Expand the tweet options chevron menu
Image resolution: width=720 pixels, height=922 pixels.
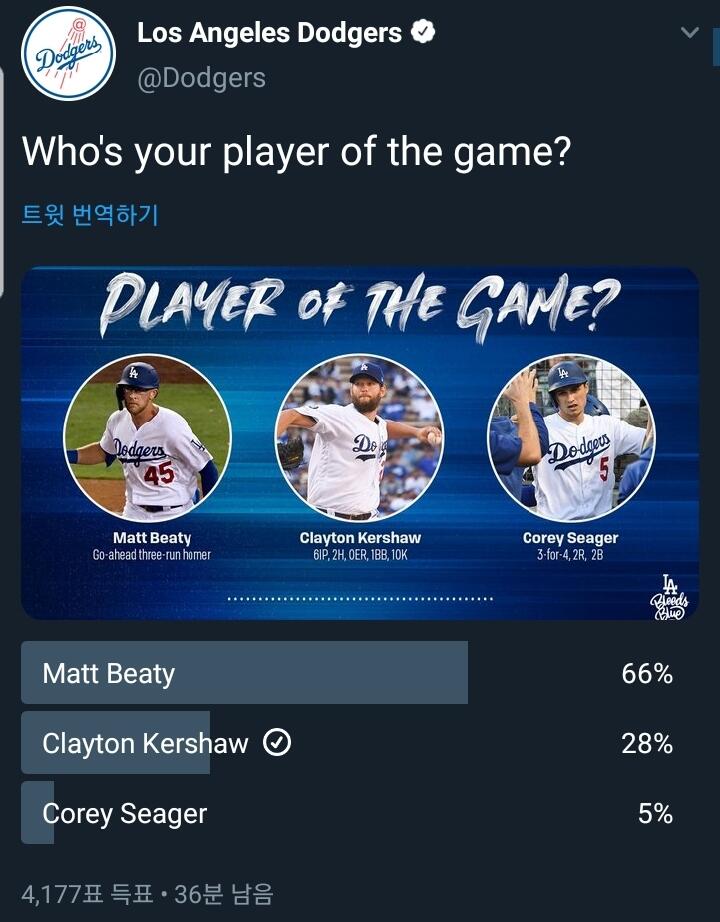689,32
